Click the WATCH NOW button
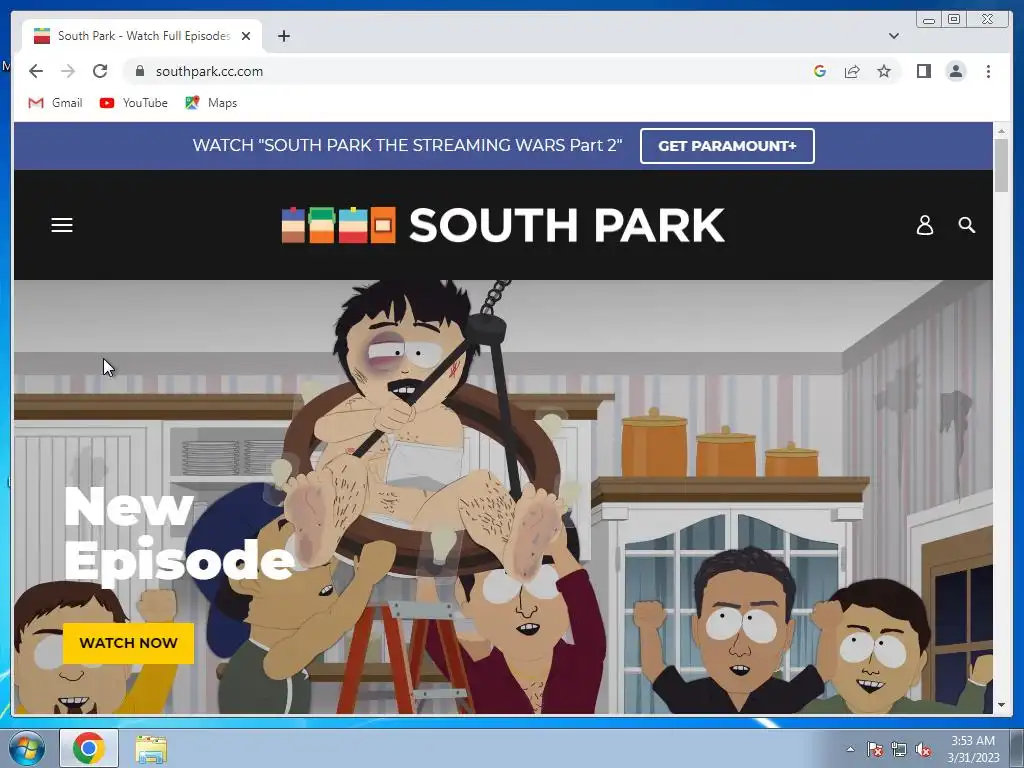The width and height of the screenshot is (1024, 768). tap(129, 643)
